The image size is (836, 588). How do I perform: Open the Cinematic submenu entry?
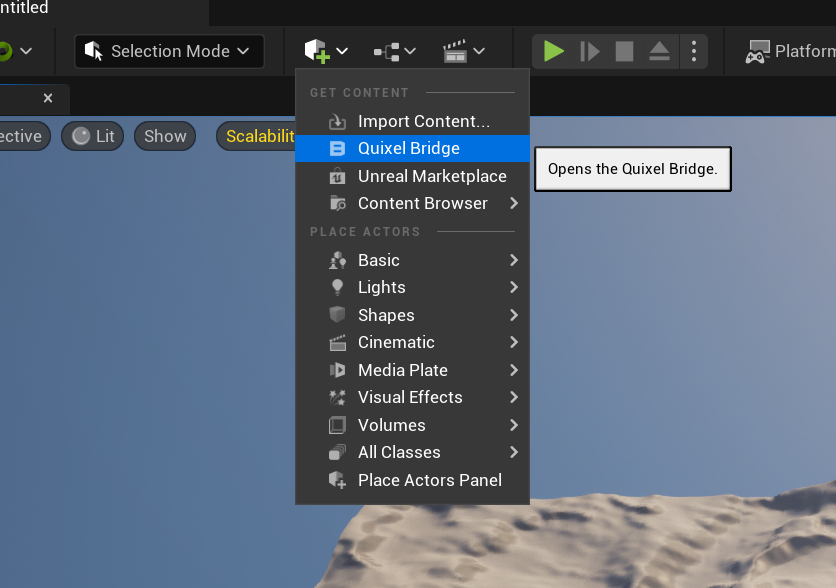[413, 342]
